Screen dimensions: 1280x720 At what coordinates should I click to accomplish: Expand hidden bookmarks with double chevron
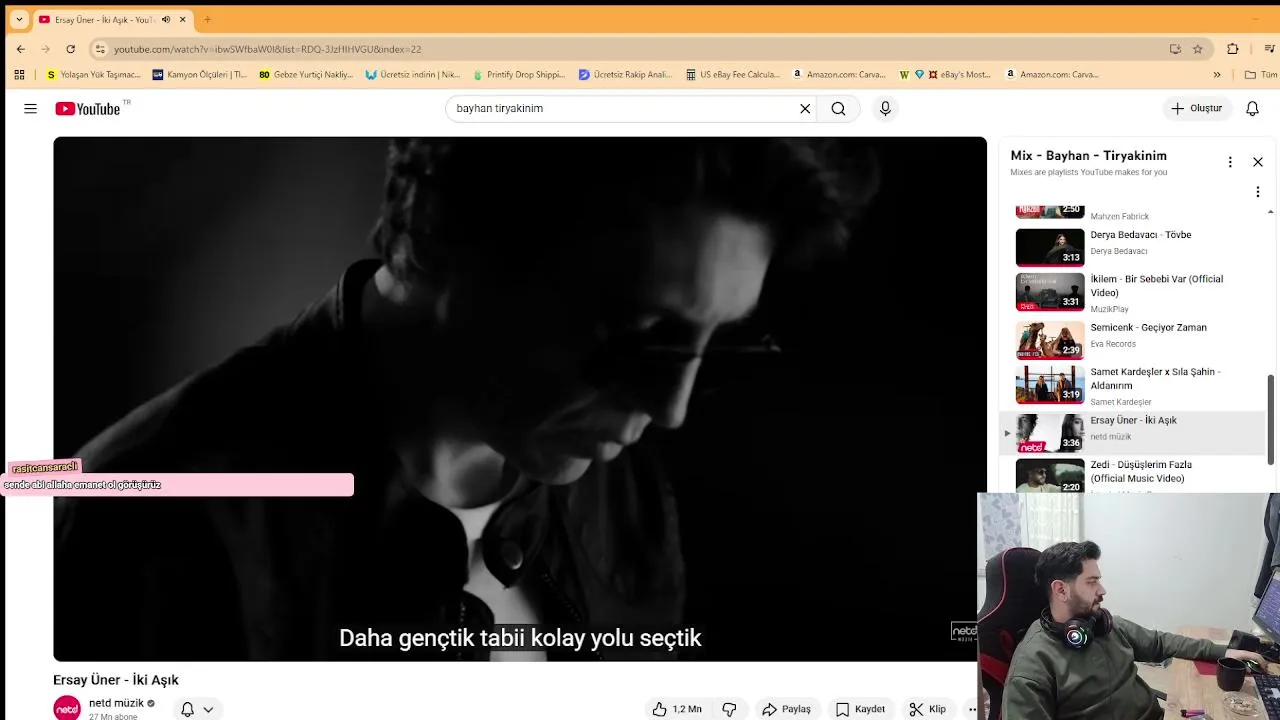[1217, 74]
